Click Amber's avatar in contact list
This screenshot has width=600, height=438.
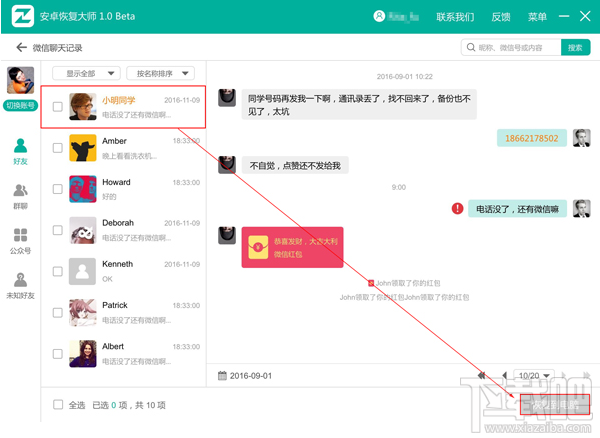pos(82,148)
